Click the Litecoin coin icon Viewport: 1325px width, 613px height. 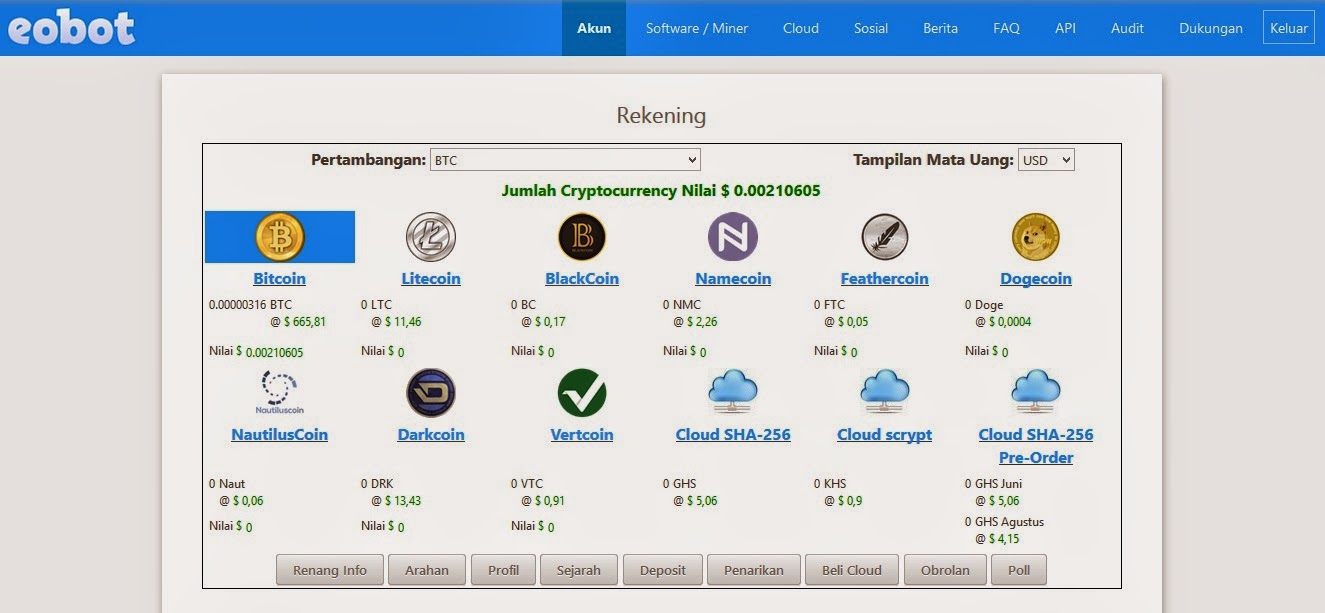(431, 237)
